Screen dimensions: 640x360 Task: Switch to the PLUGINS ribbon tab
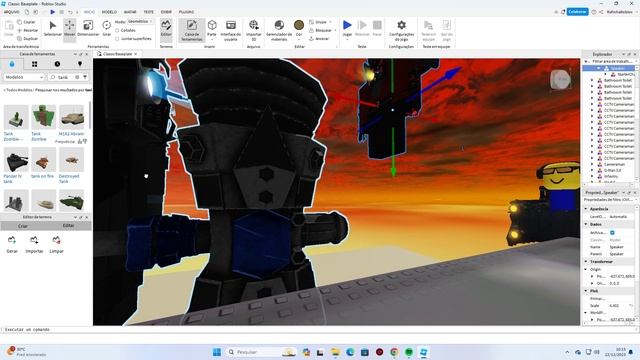point(186,12)
